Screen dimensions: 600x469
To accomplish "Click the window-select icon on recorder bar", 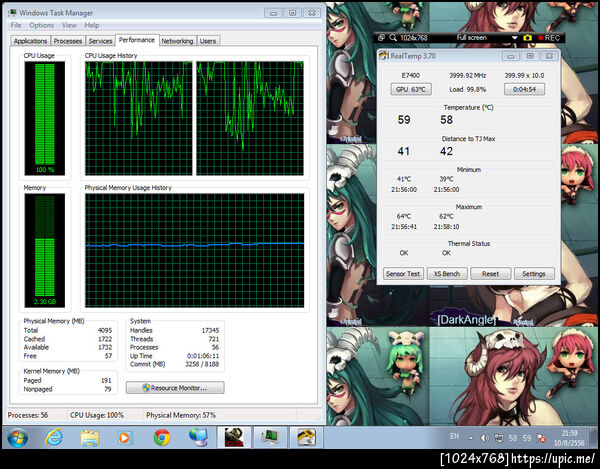I will (381, 37).
